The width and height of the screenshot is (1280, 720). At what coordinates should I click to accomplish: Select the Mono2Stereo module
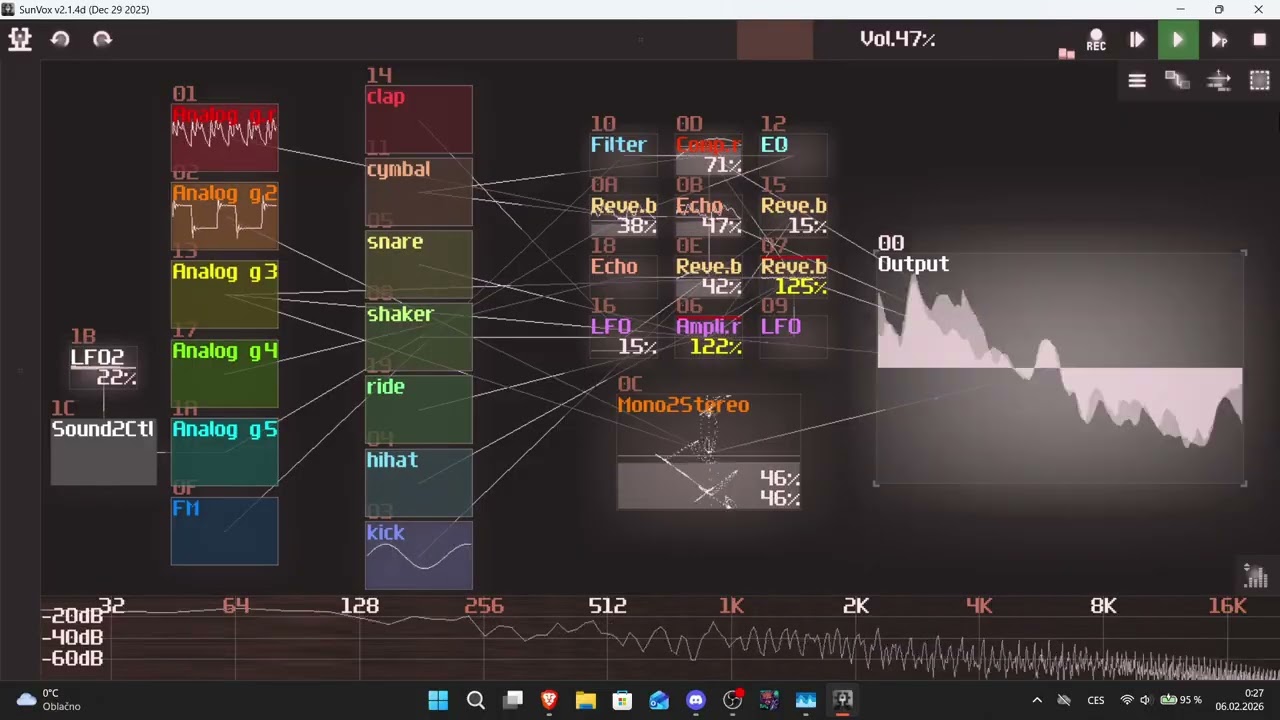click(x=709, y=451)
